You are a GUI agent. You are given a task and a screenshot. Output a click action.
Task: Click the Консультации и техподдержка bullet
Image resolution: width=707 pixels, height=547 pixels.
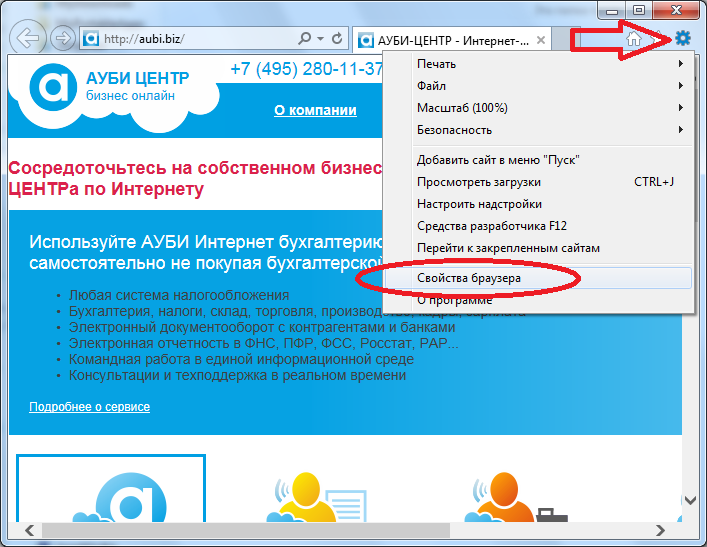tap(237, 375)
